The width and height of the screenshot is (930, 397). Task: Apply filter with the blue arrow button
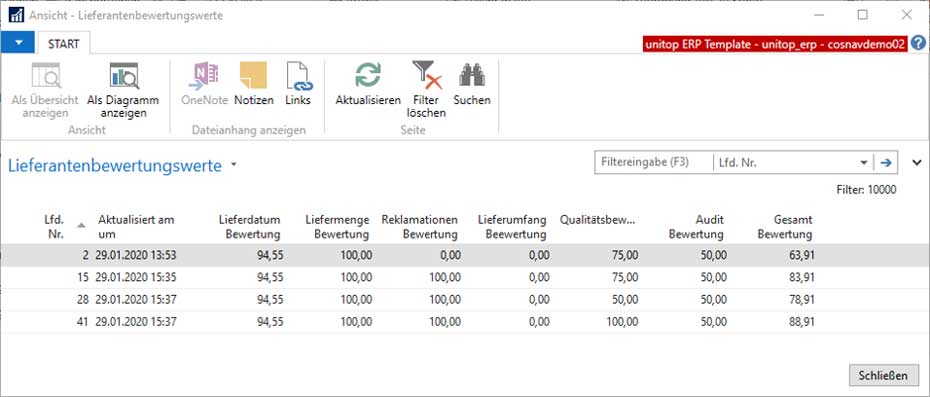(886, 163)
